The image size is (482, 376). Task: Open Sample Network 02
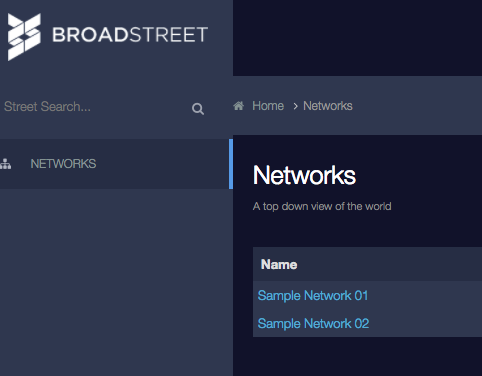click(313, 324)
